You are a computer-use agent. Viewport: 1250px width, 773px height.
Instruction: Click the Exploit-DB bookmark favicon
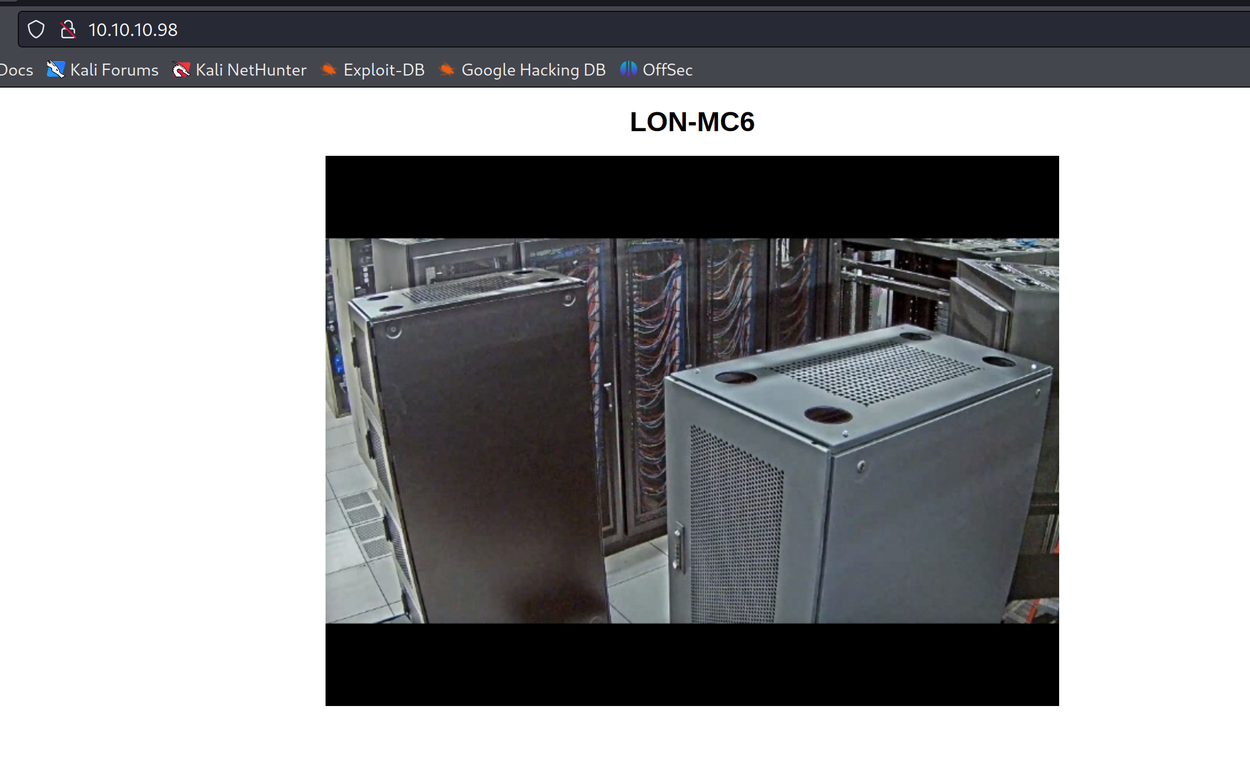329,70
